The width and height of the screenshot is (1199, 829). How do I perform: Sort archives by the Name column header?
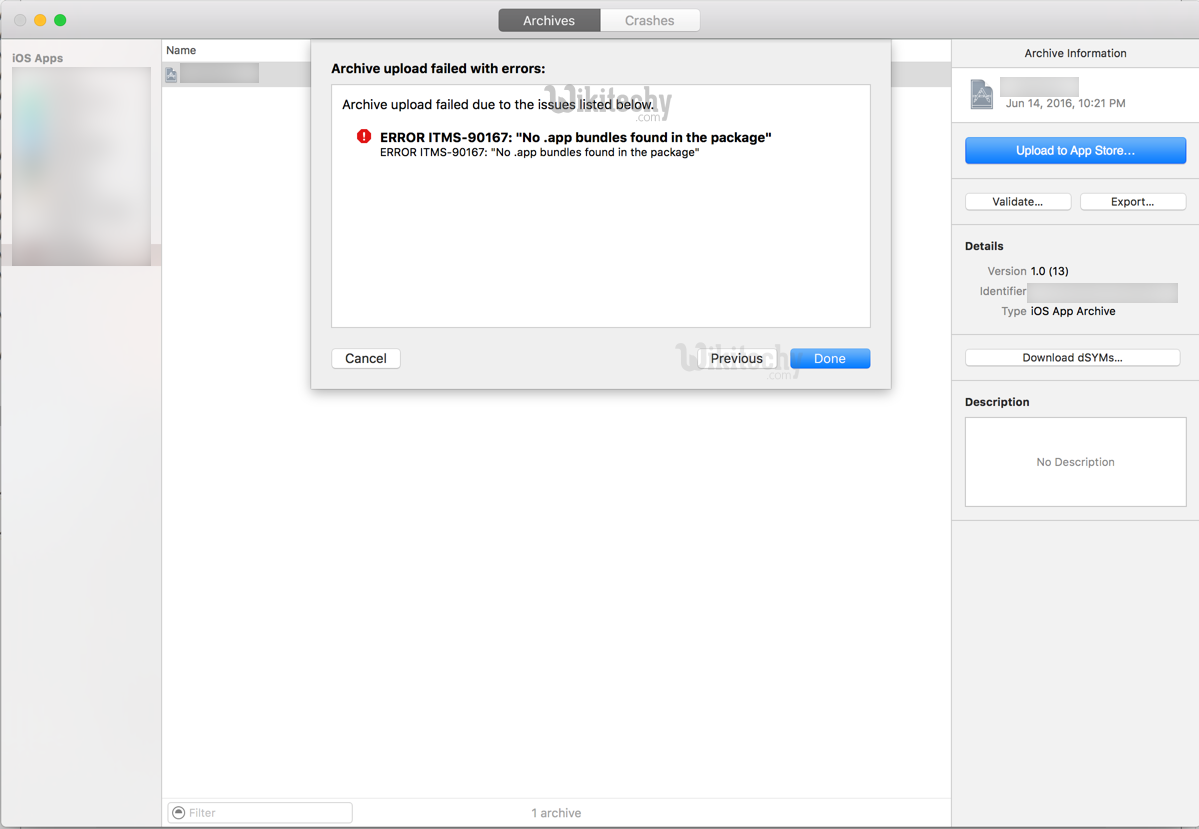point(181,50)
